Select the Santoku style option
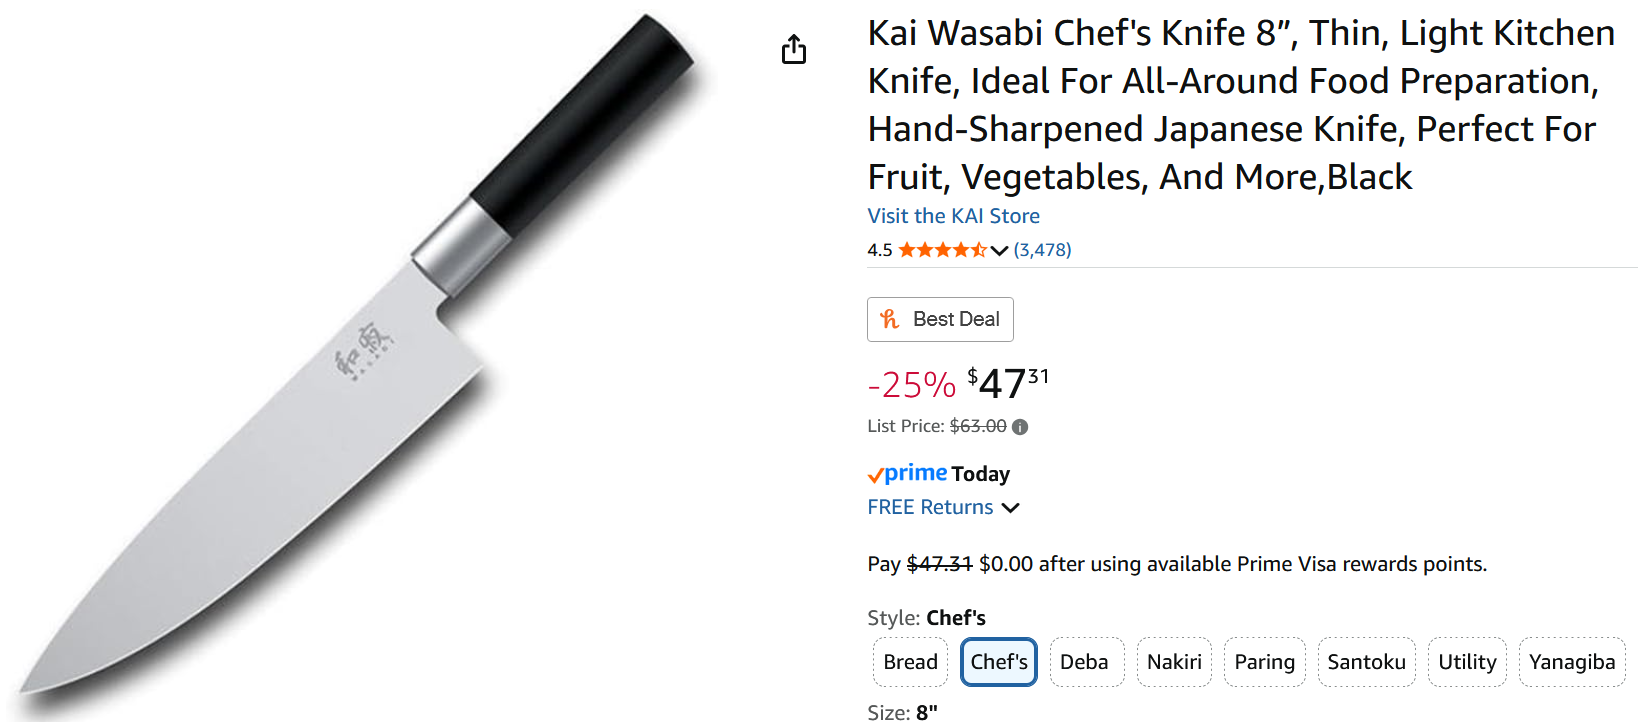 (1366, 662)
